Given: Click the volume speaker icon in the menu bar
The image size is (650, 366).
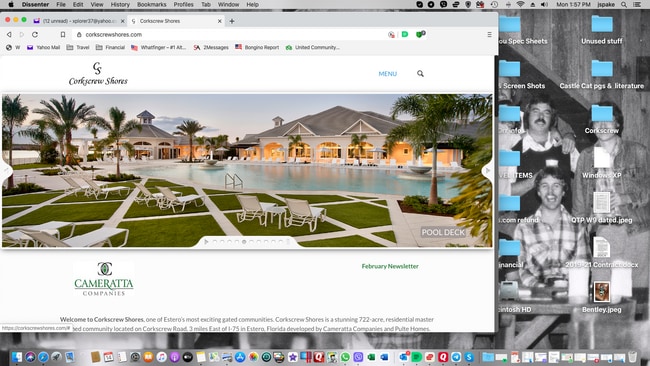Looking at the screenshot, I should pyautogui.click(x=545, y=5).
